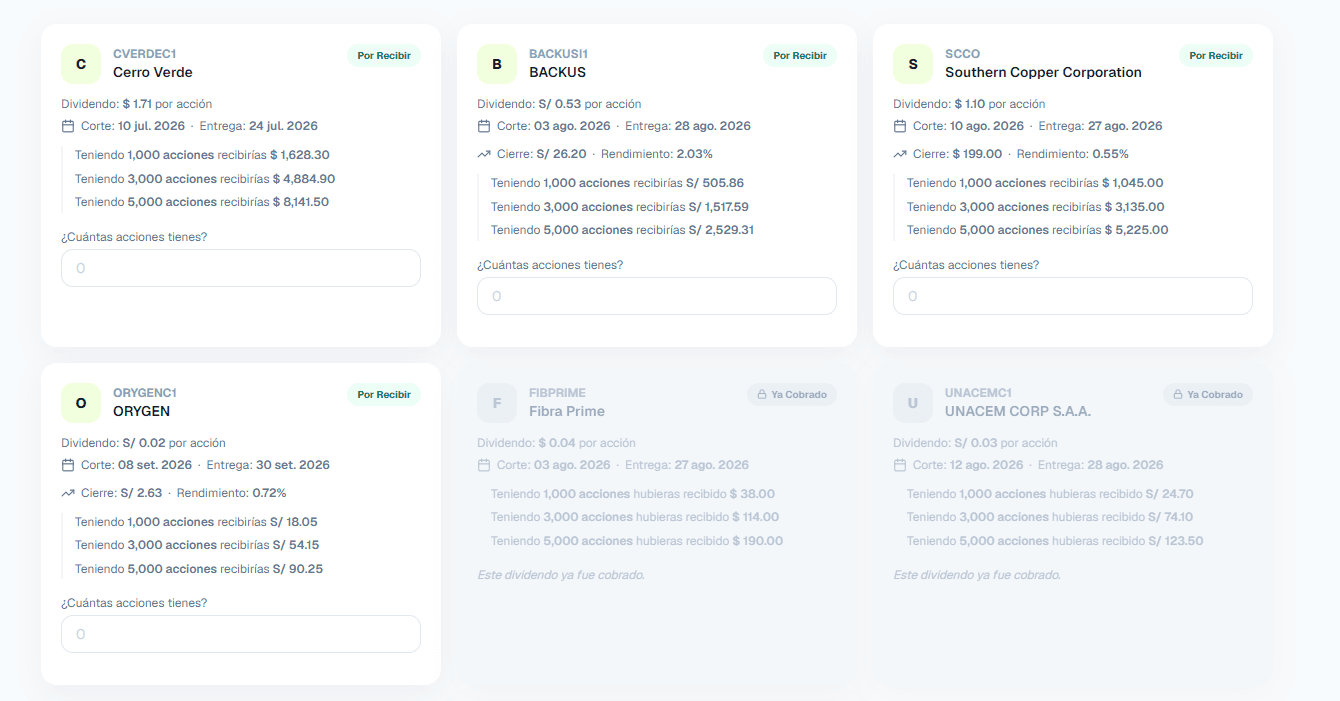1340x701 pixels.
Task: Click the 'Fibra Prime' company name
Action: (567, 411)
